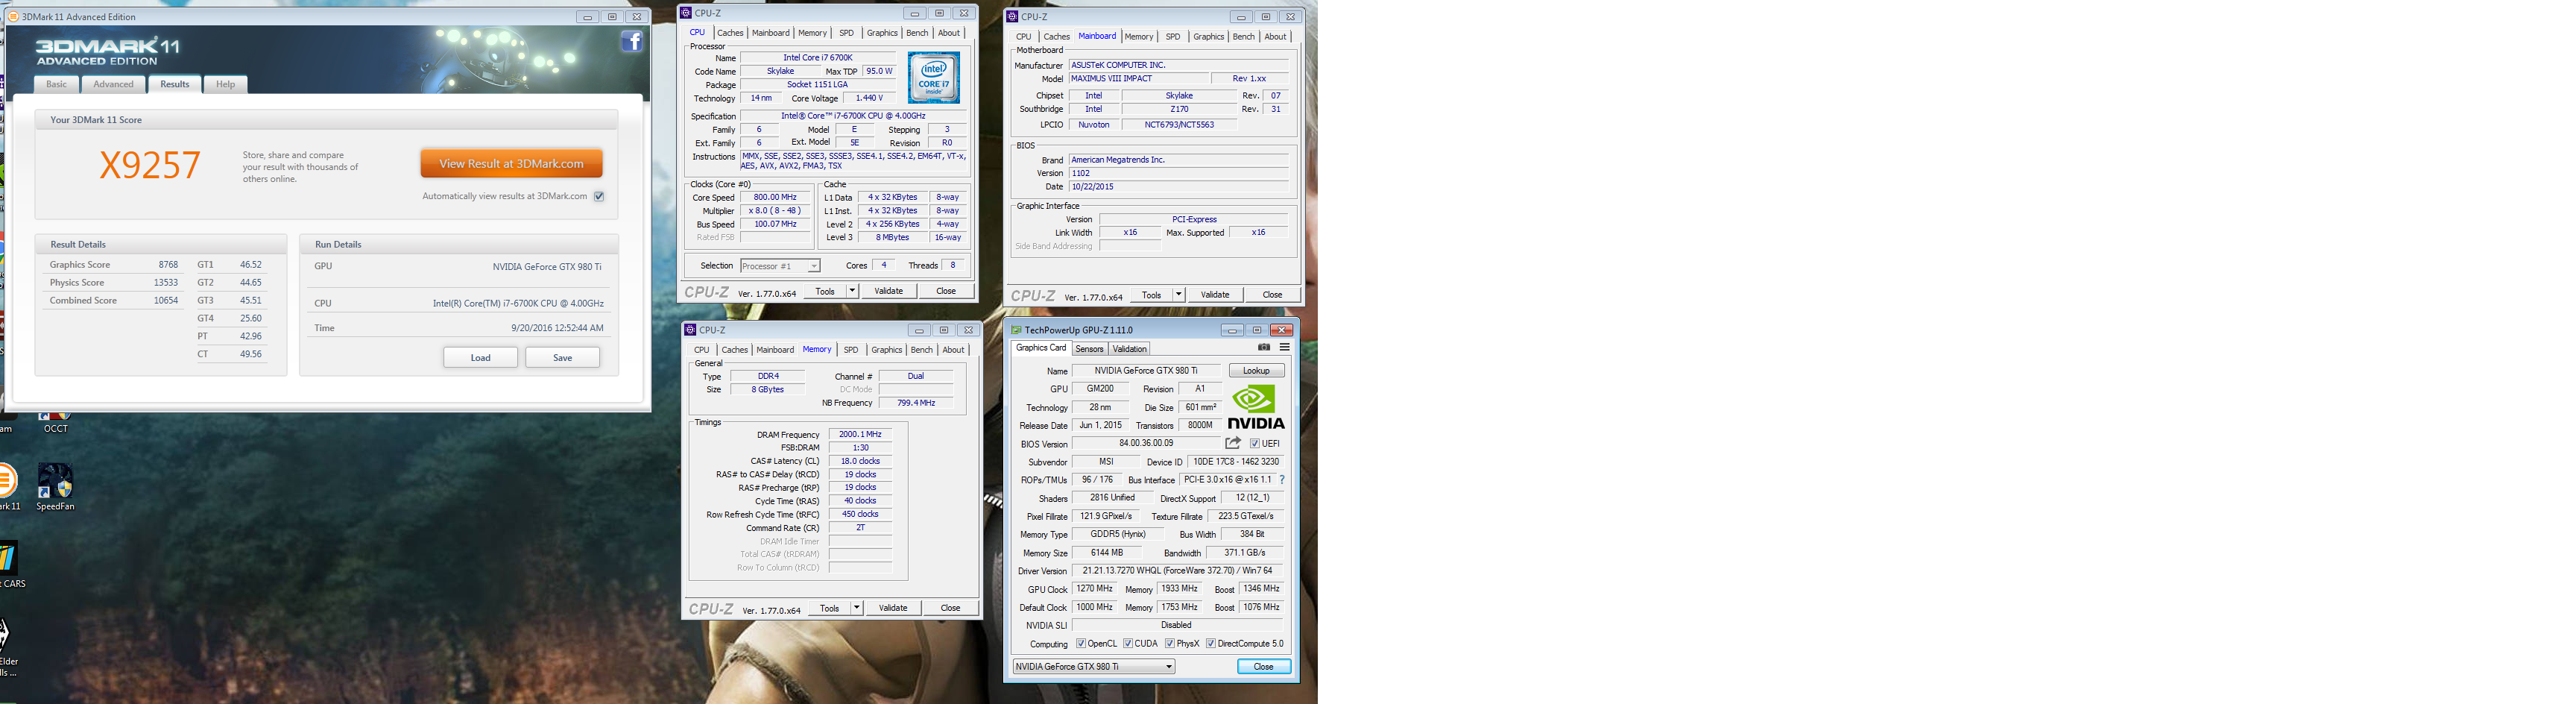Click the GPU-Z Name field
This screenshot has height=704, width=2576.
tap(1146, 371)
